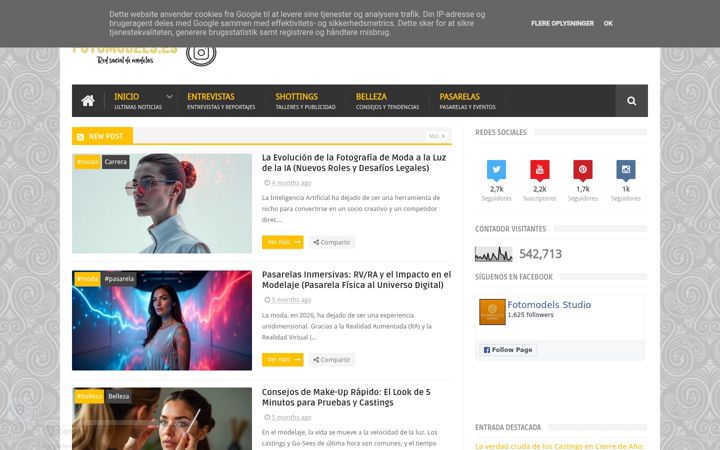This screenshot has width=720, height=450.
Task: Click the 4 months ago timestamp
Action: [291, 183]
